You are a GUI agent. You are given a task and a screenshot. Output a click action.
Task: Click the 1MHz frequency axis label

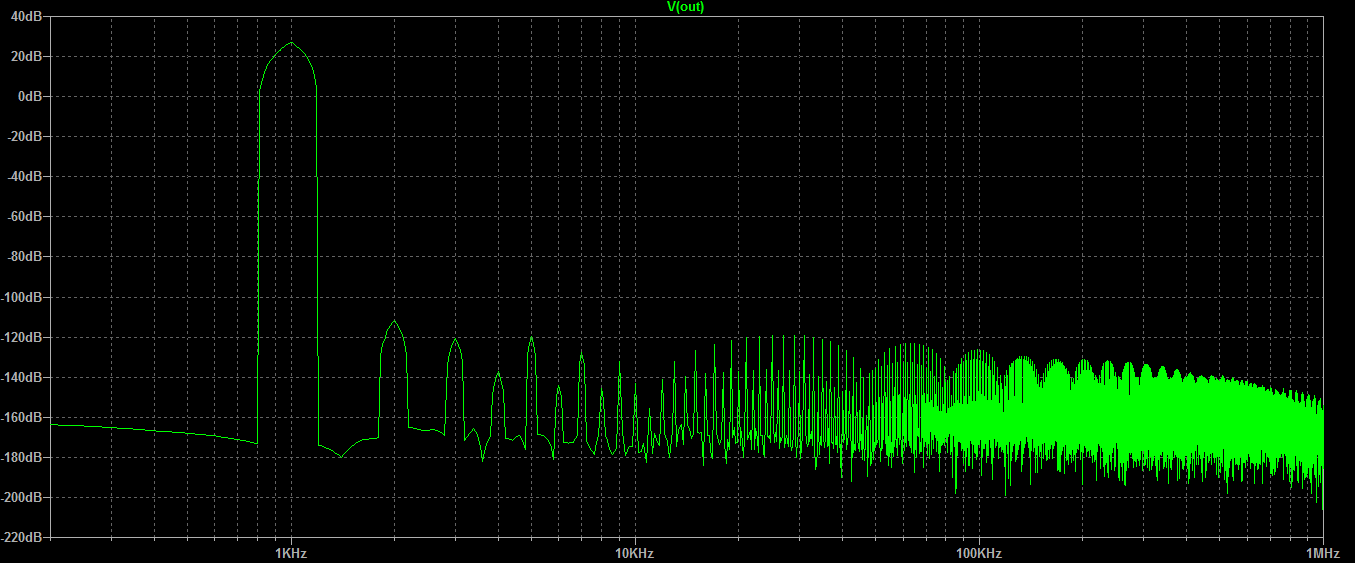1322,553
